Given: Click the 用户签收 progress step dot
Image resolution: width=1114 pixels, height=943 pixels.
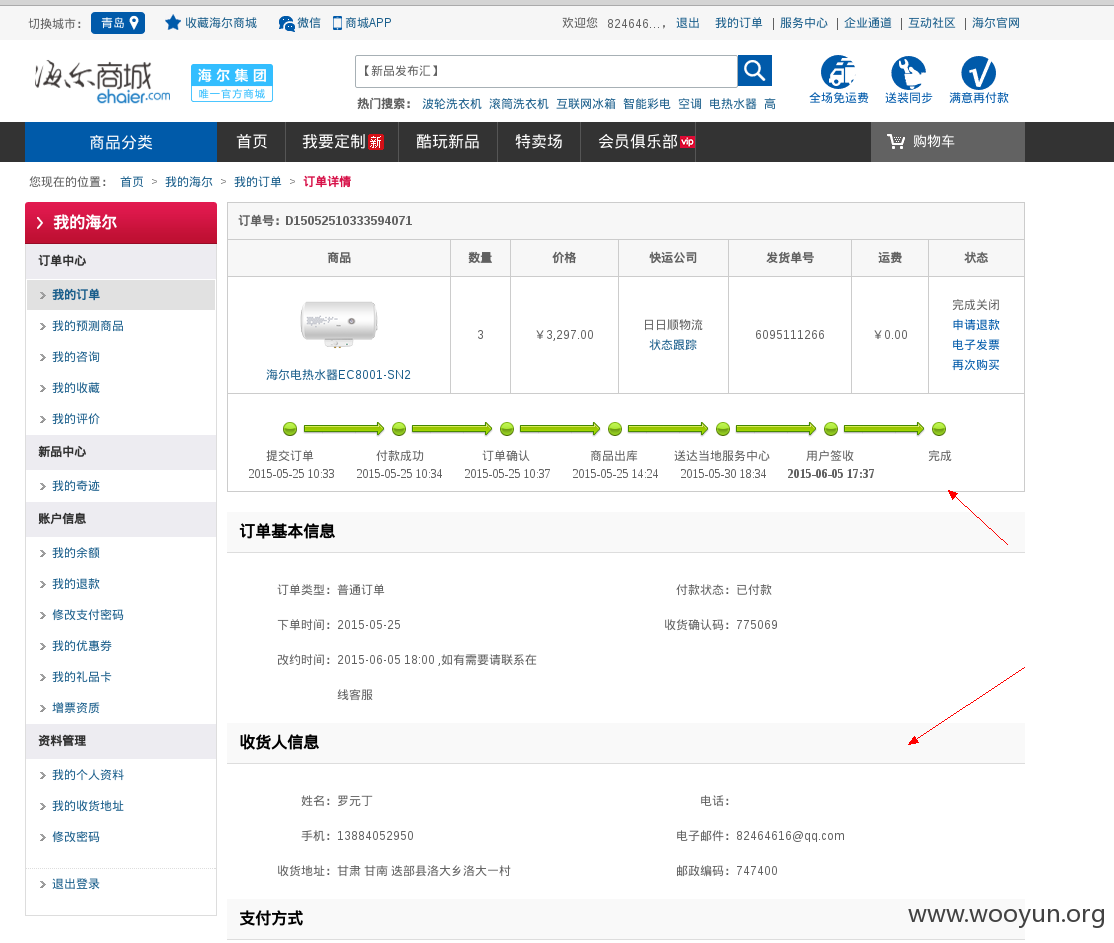Looking at the screenshot, I should click(x=831, y=429).
